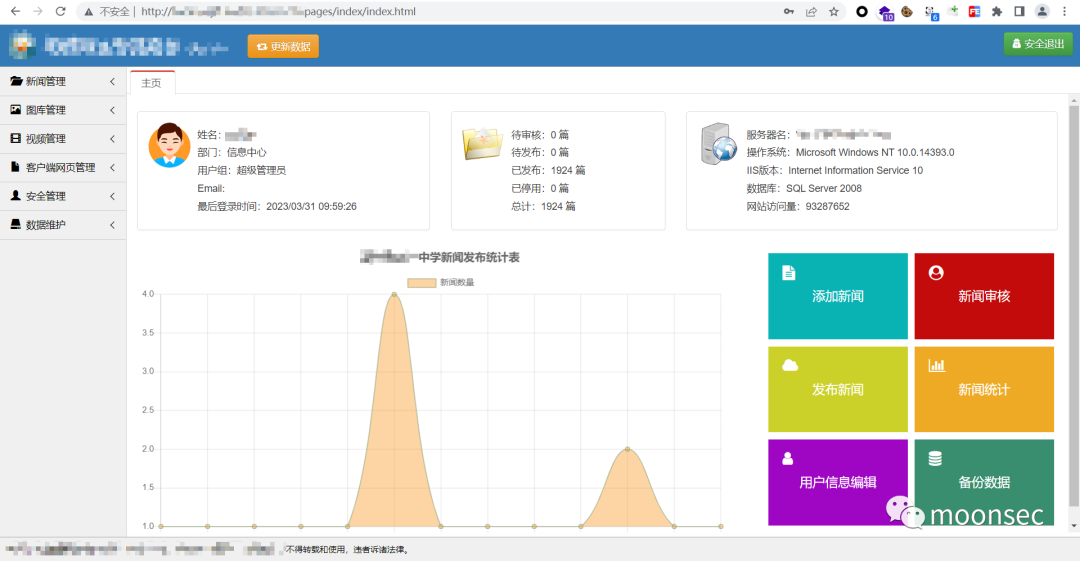Screen dimensions: 1080x561
Task: Click the 总计: 1924 篇 text
Action: (x=543, y=206)
